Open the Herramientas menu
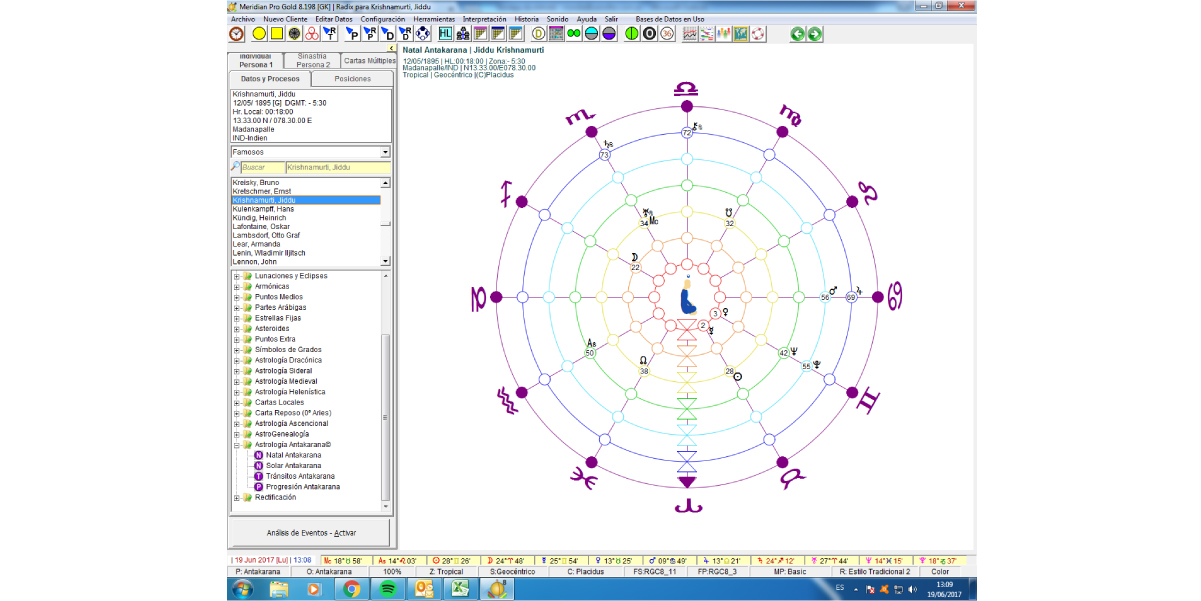 pos(434,19)
